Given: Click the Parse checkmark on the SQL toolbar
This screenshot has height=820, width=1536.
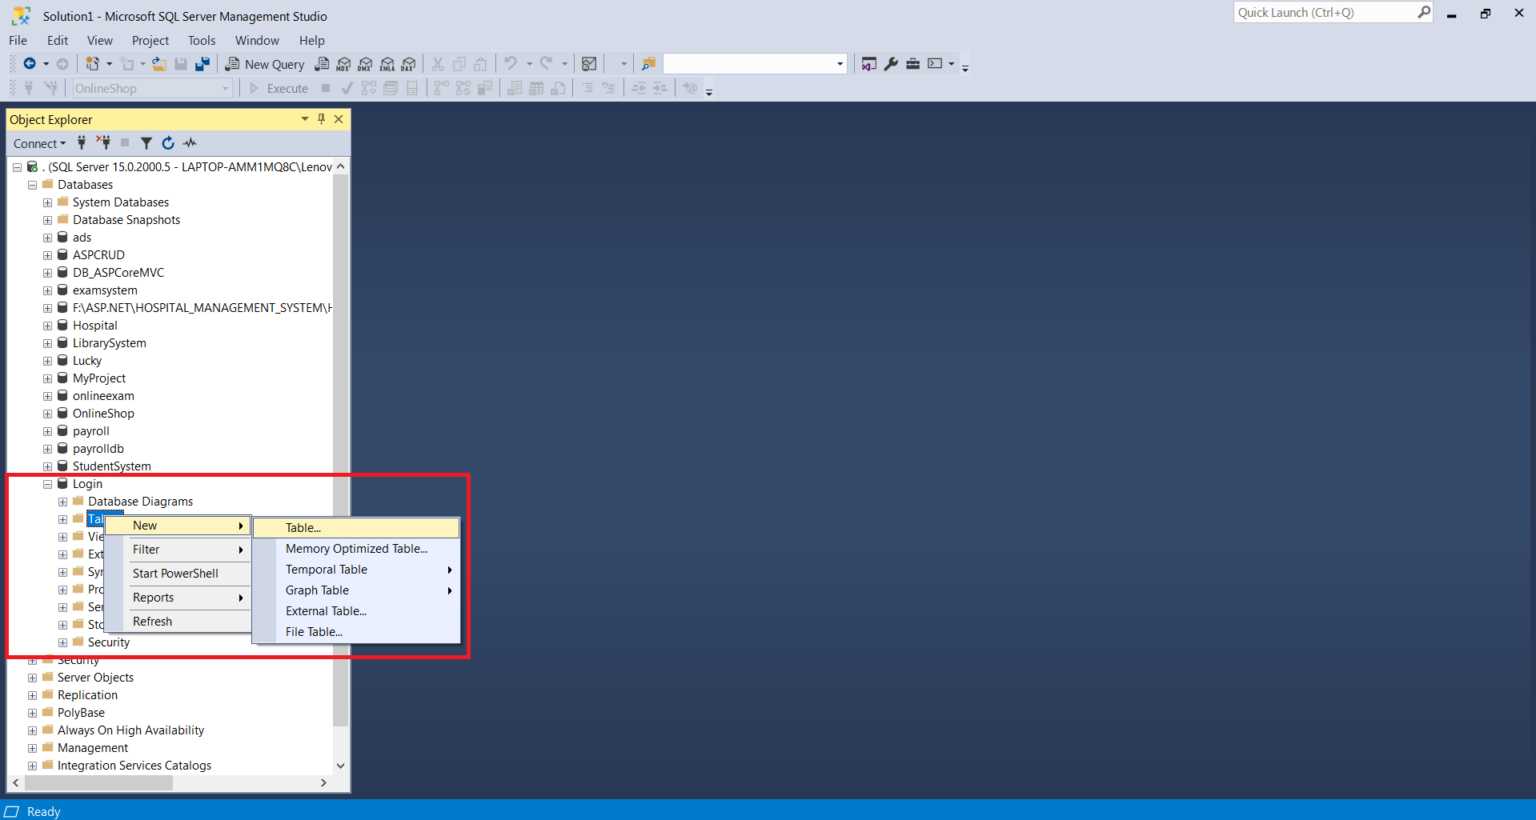Looking at the screenshot, I should click(346, 88).
